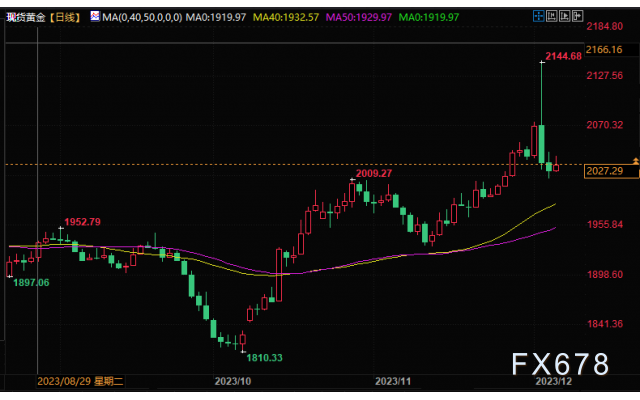
Task: Click the 1898.60 axis value
Action: tap(604, 274)
